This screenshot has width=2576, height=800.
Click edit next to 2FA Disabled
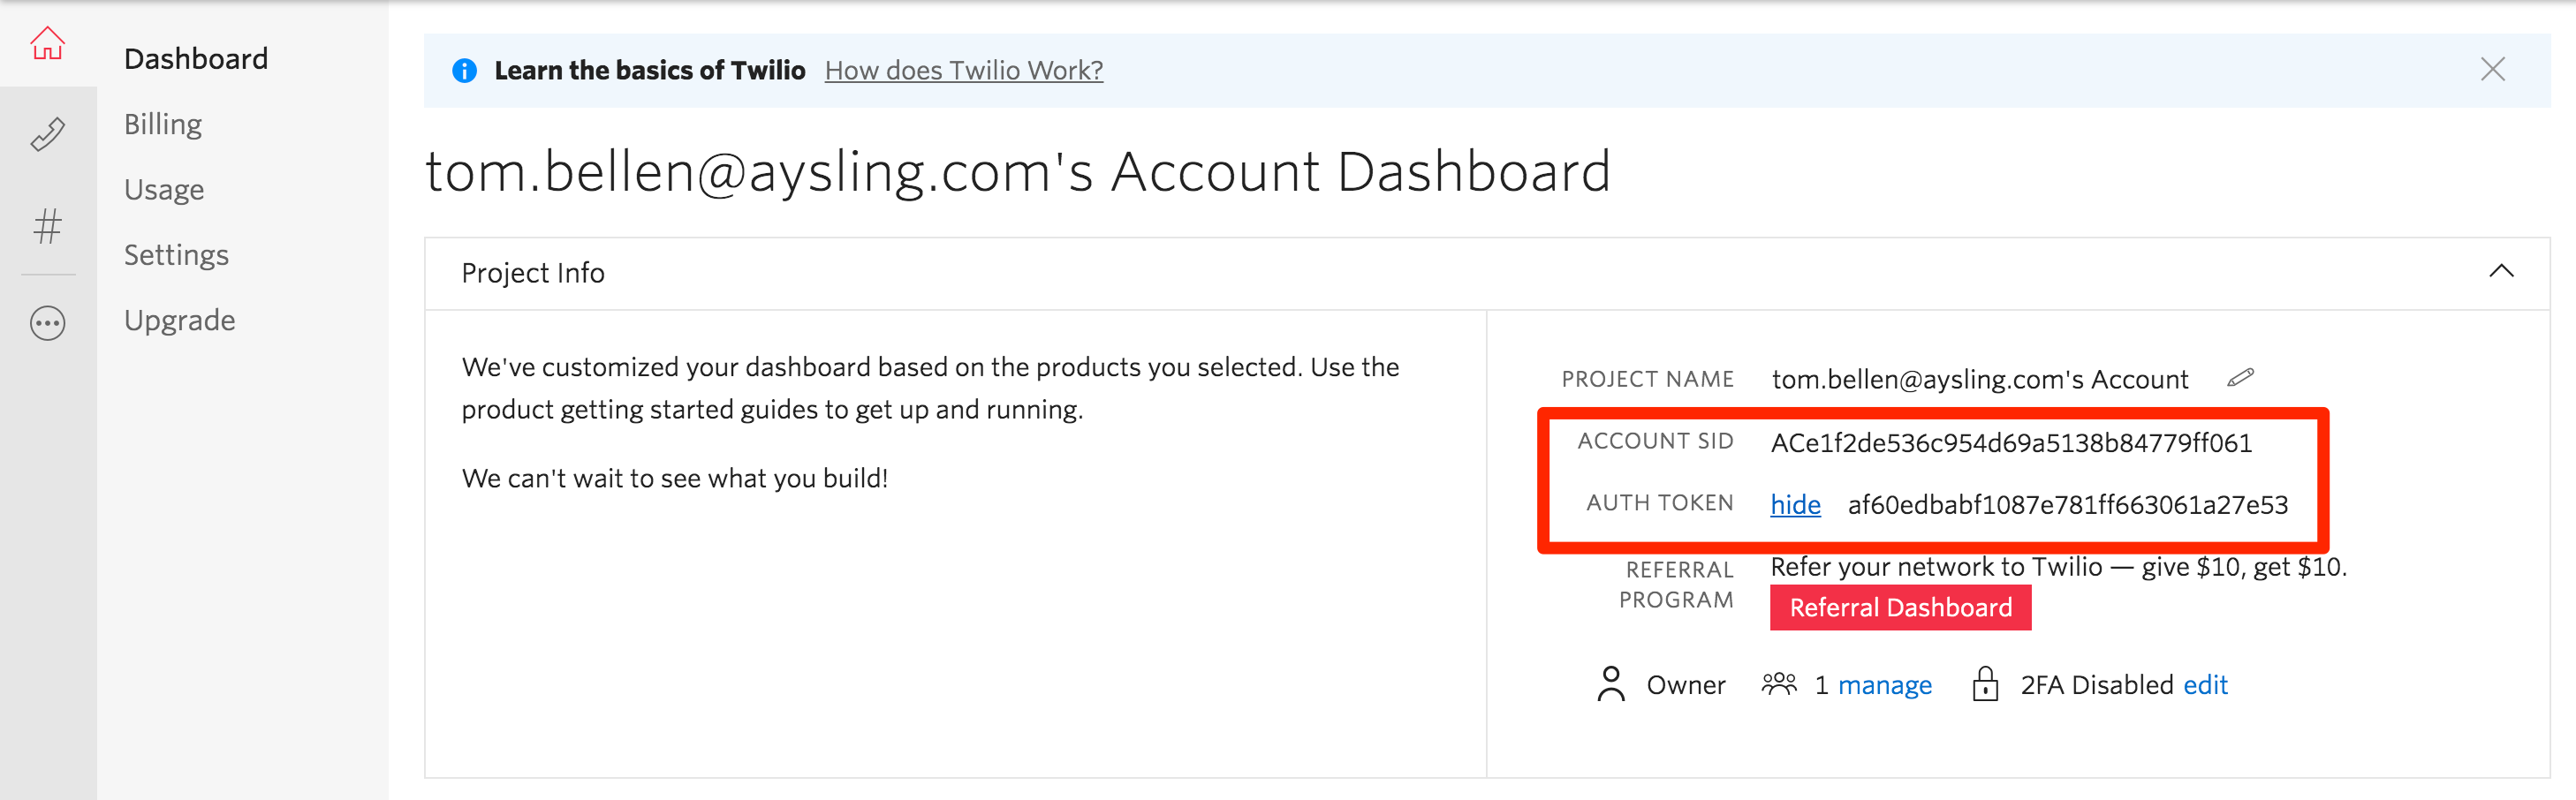2205,685
